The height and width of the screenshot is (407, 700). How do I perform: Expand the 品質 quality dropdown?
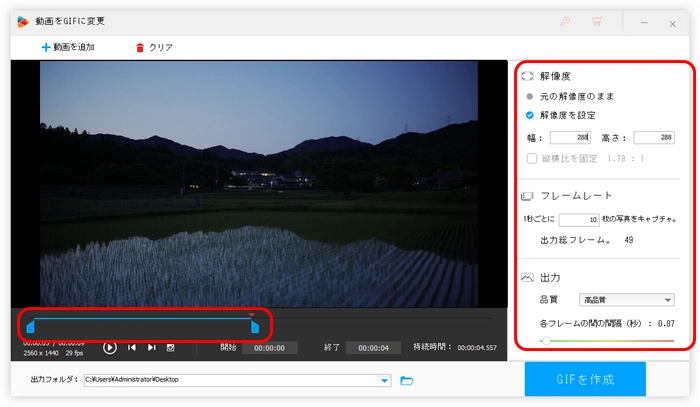coord(627,299)
